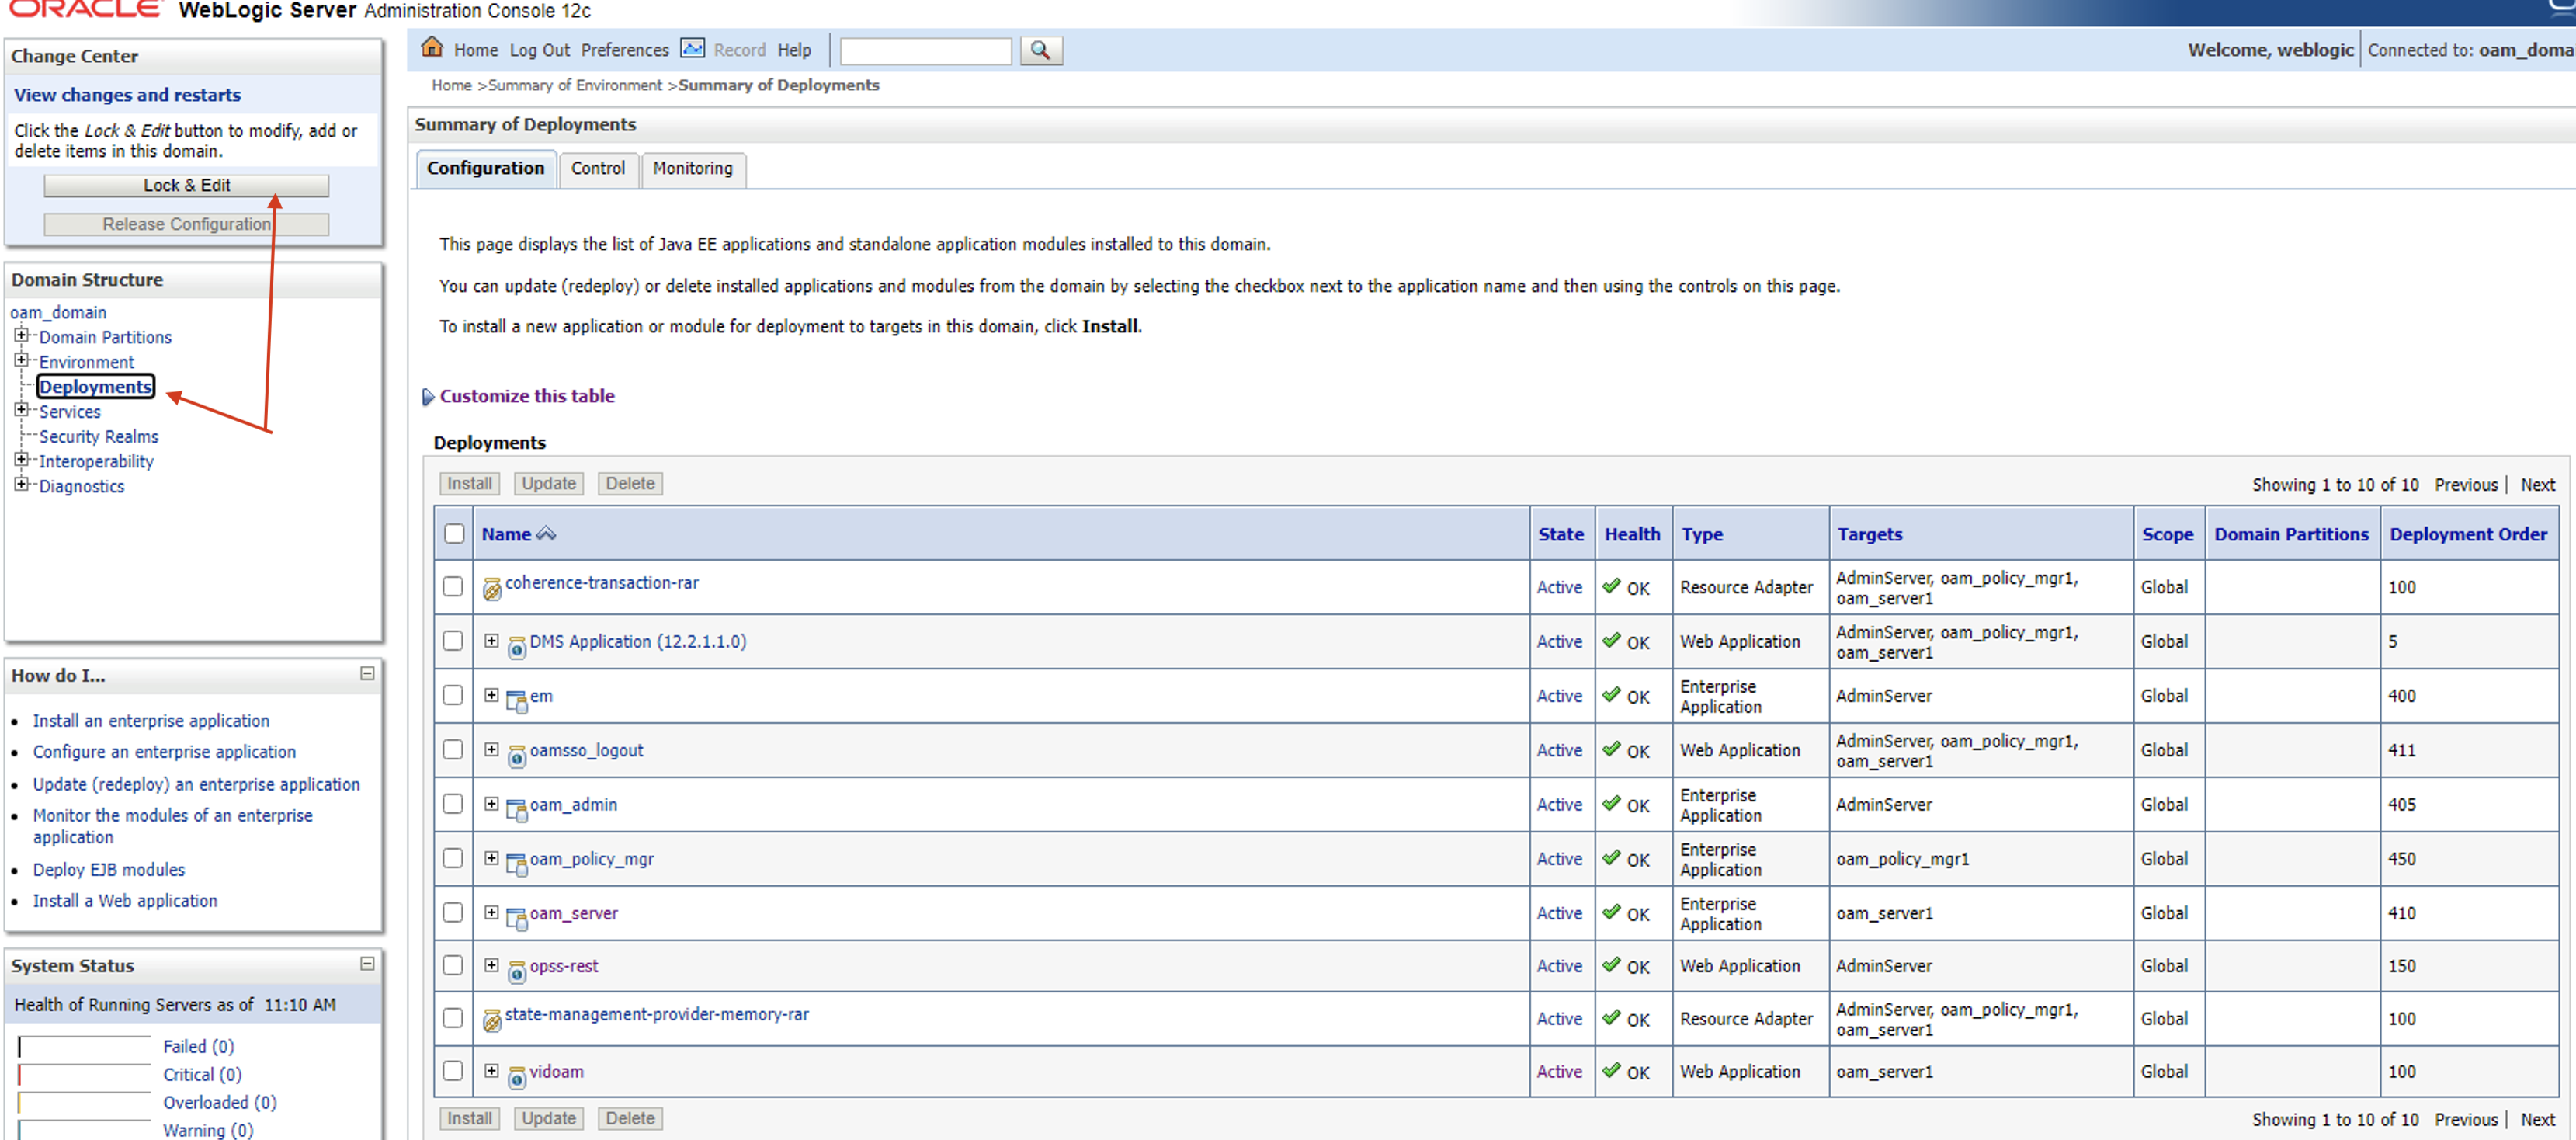Check the em deployment checkbox
Viewport: 2576px width, 1140px height.
click(x=453, y=695)
